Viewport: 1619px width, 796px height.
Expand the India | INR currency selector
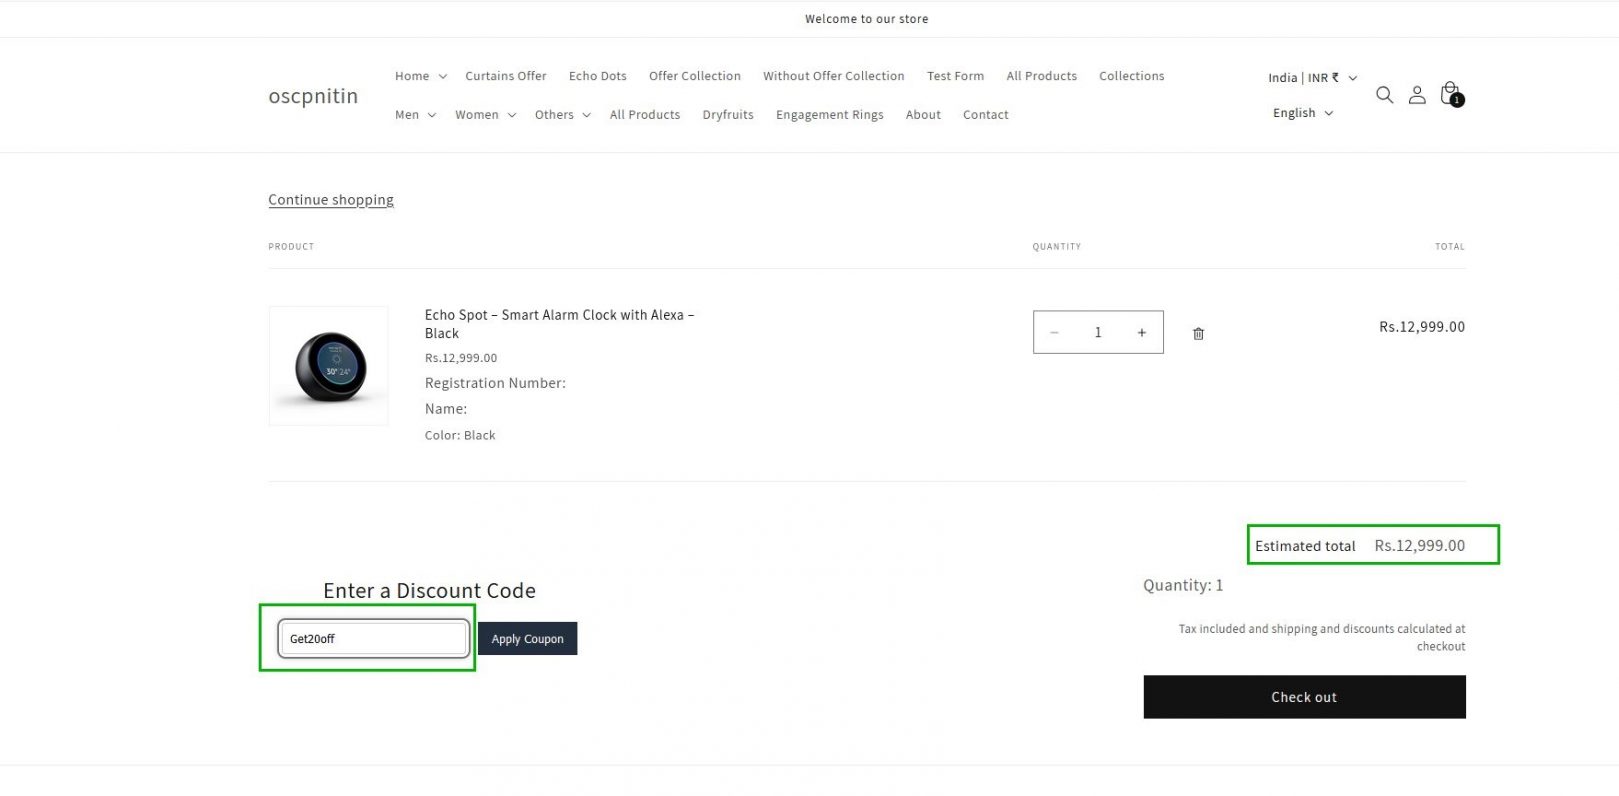[x=1312, y=78]
